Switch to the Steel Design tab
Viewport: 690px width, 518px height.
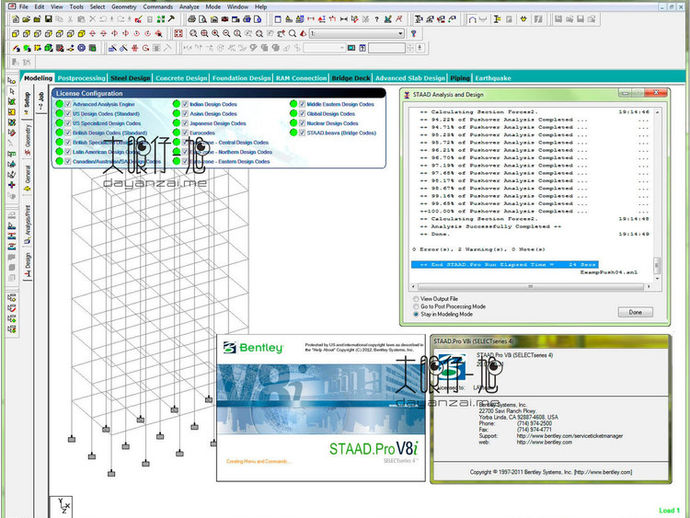(130, 78)
